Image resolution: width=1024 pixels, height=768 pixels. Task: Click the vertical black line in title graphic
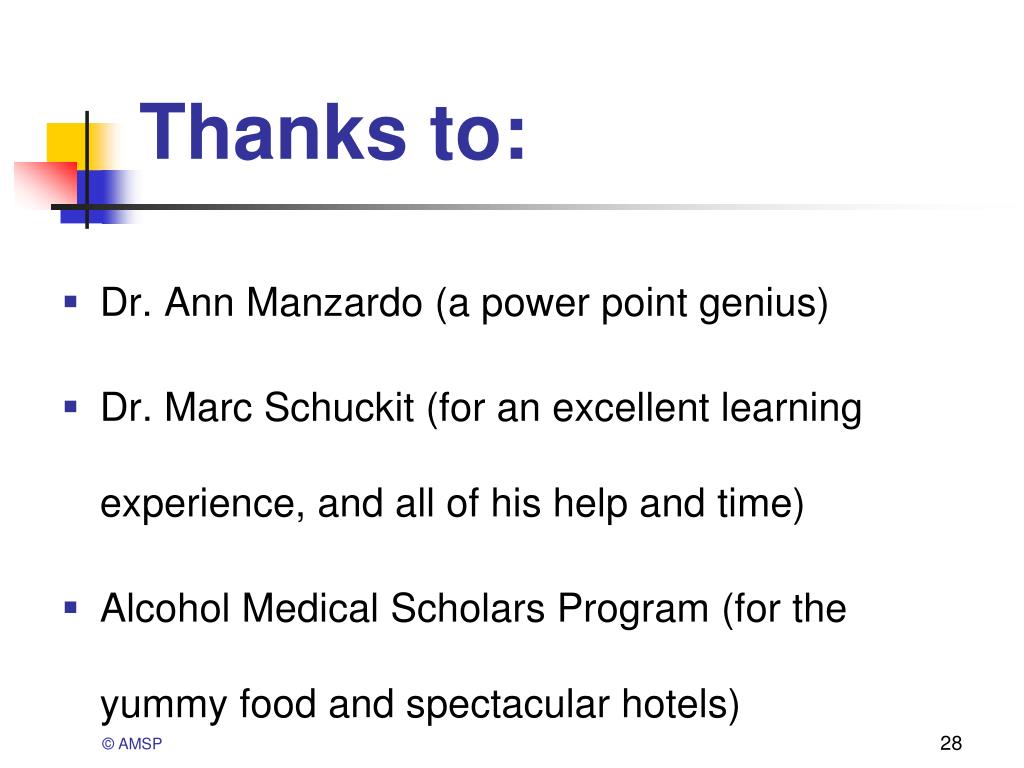click(87, 169)
